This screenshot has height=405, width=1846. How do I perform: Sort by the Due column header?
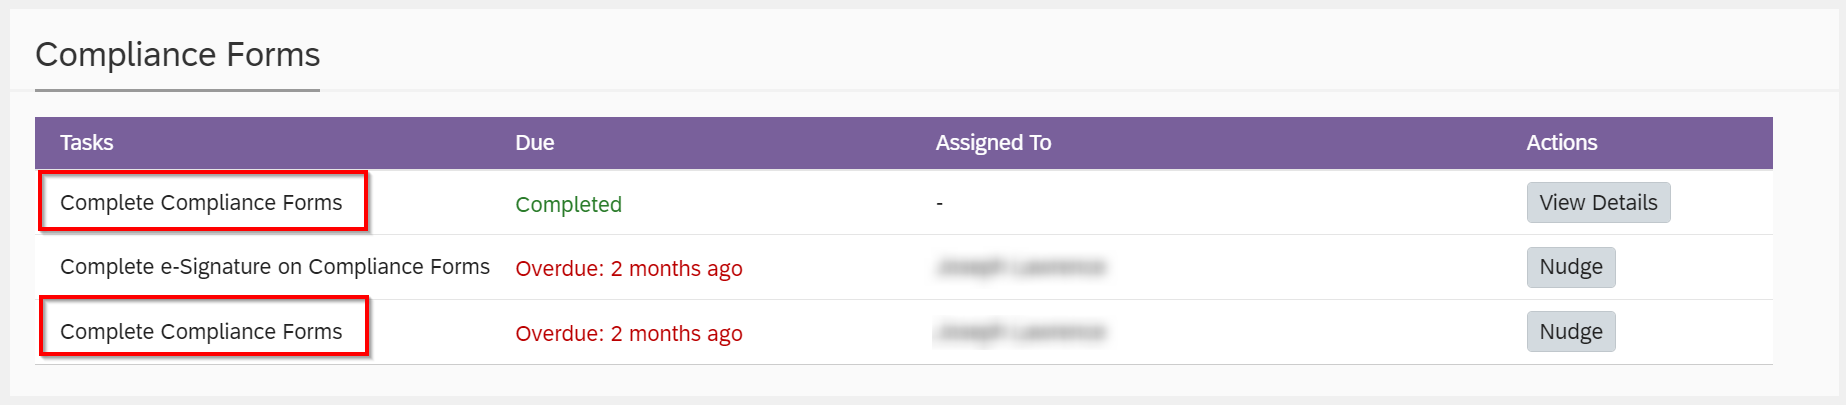pos(535,143)
